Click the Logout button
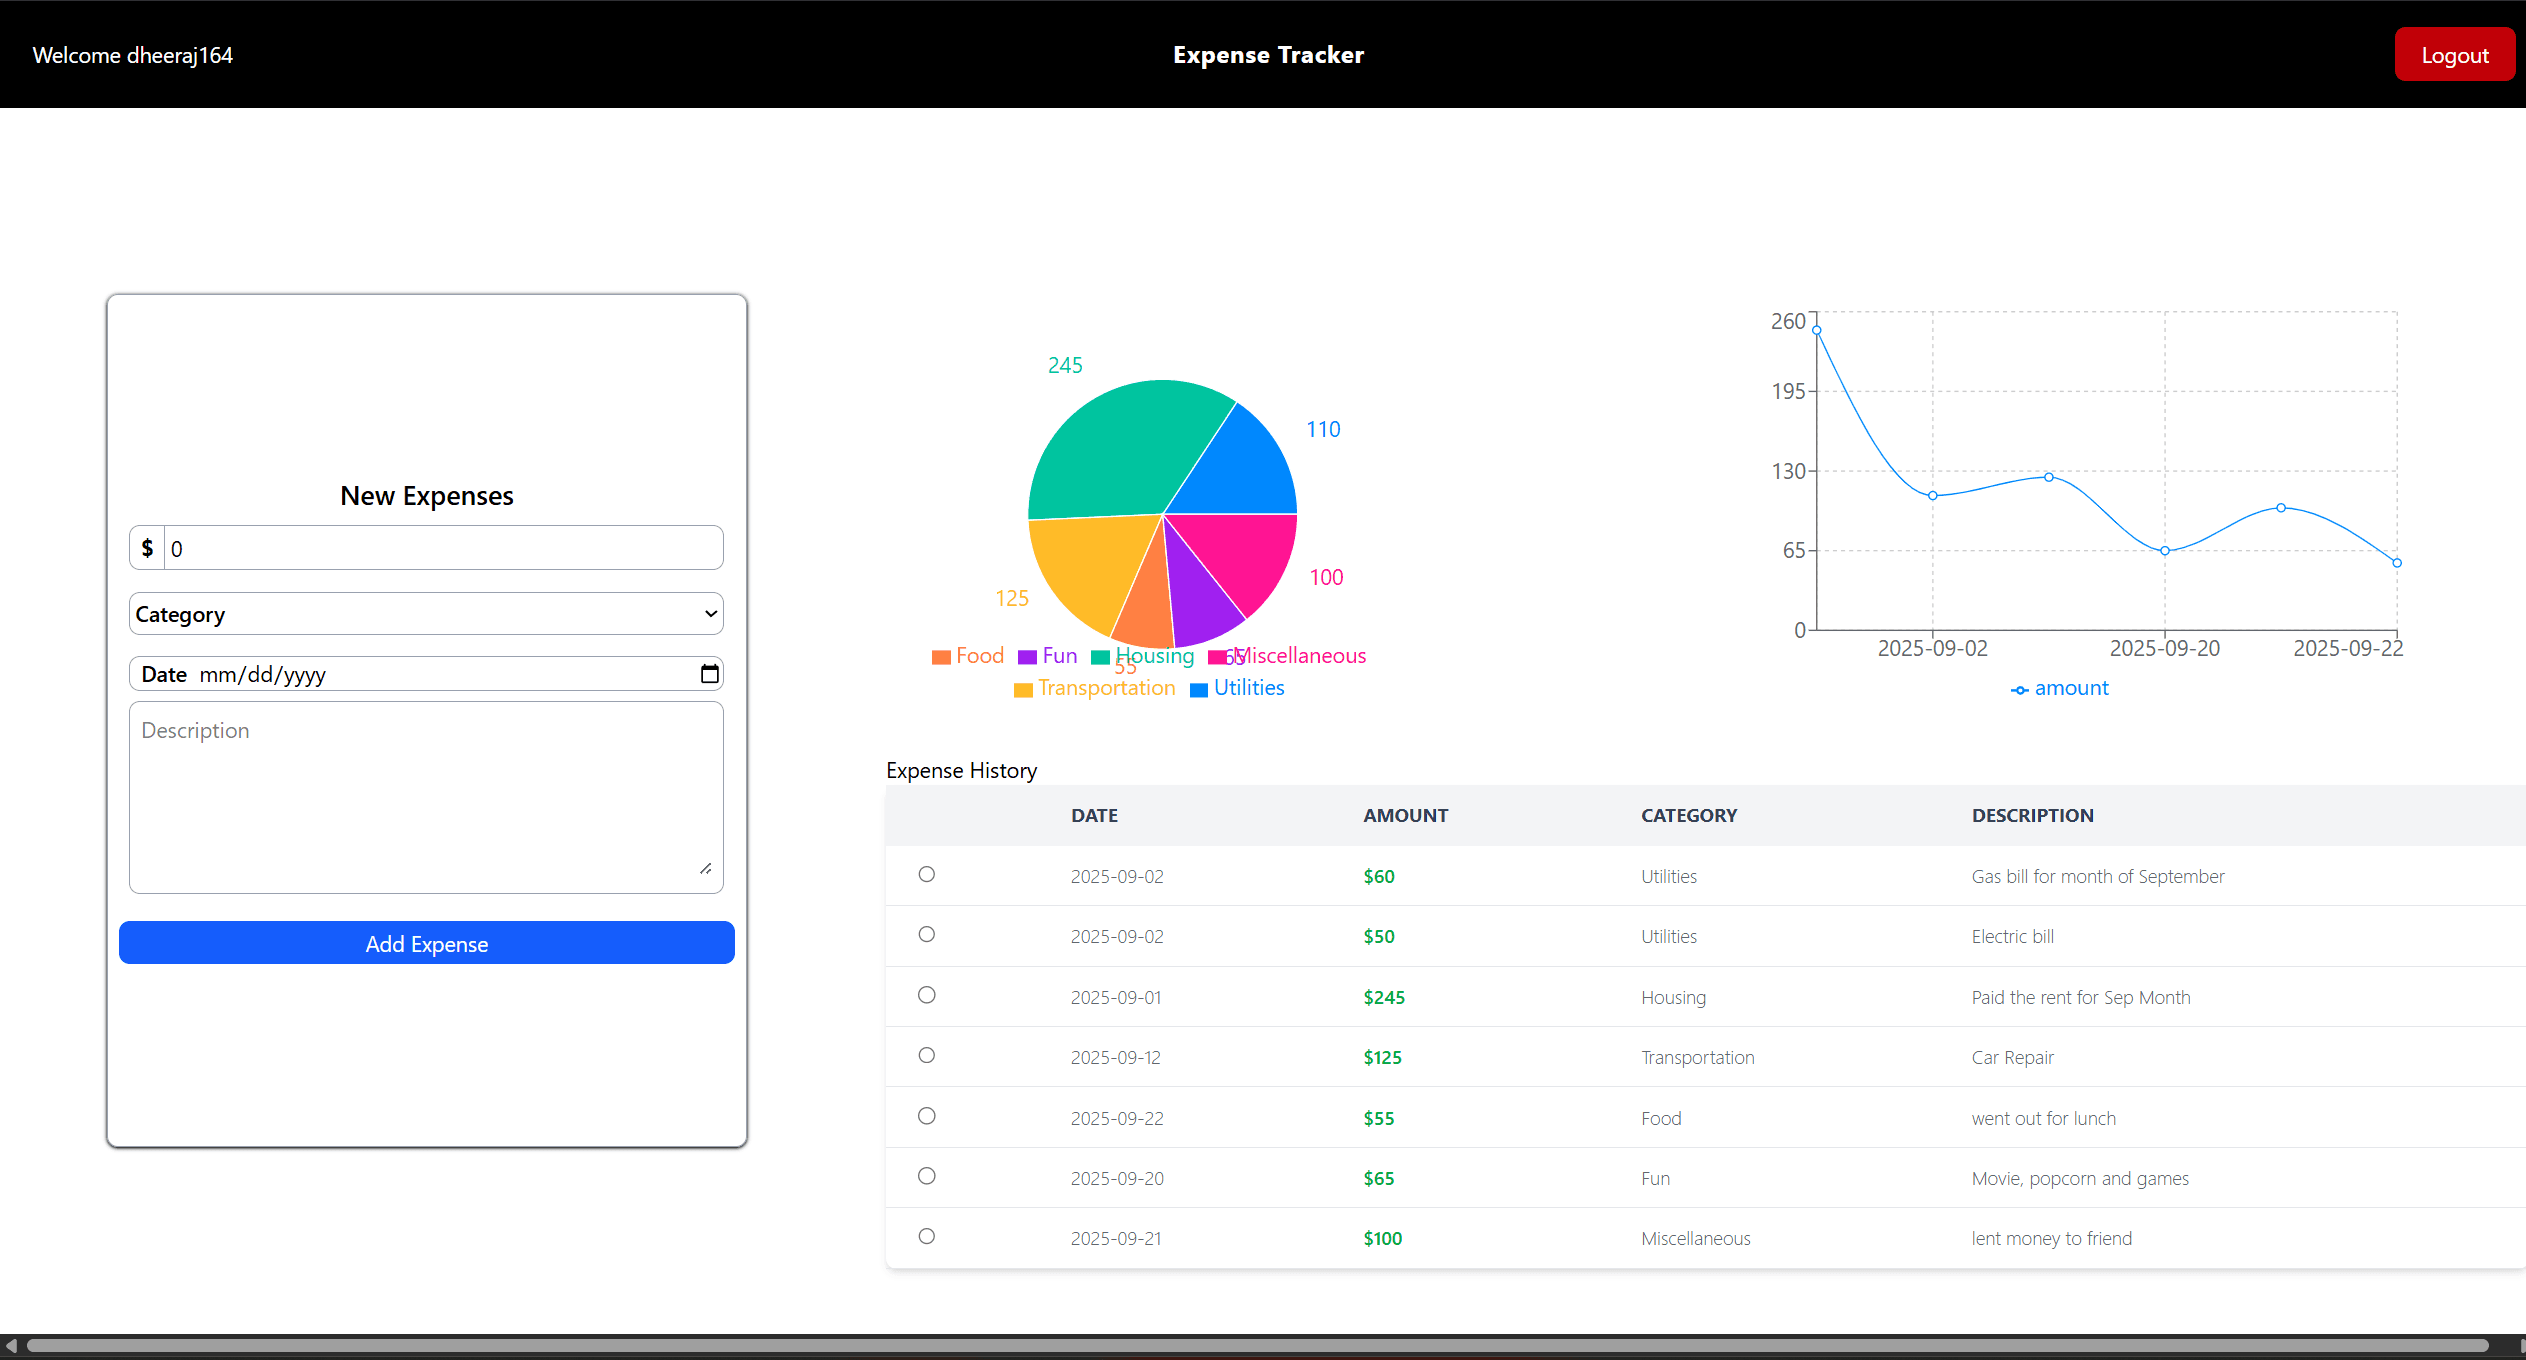 pyautogui.click(x=2455, y=54)
